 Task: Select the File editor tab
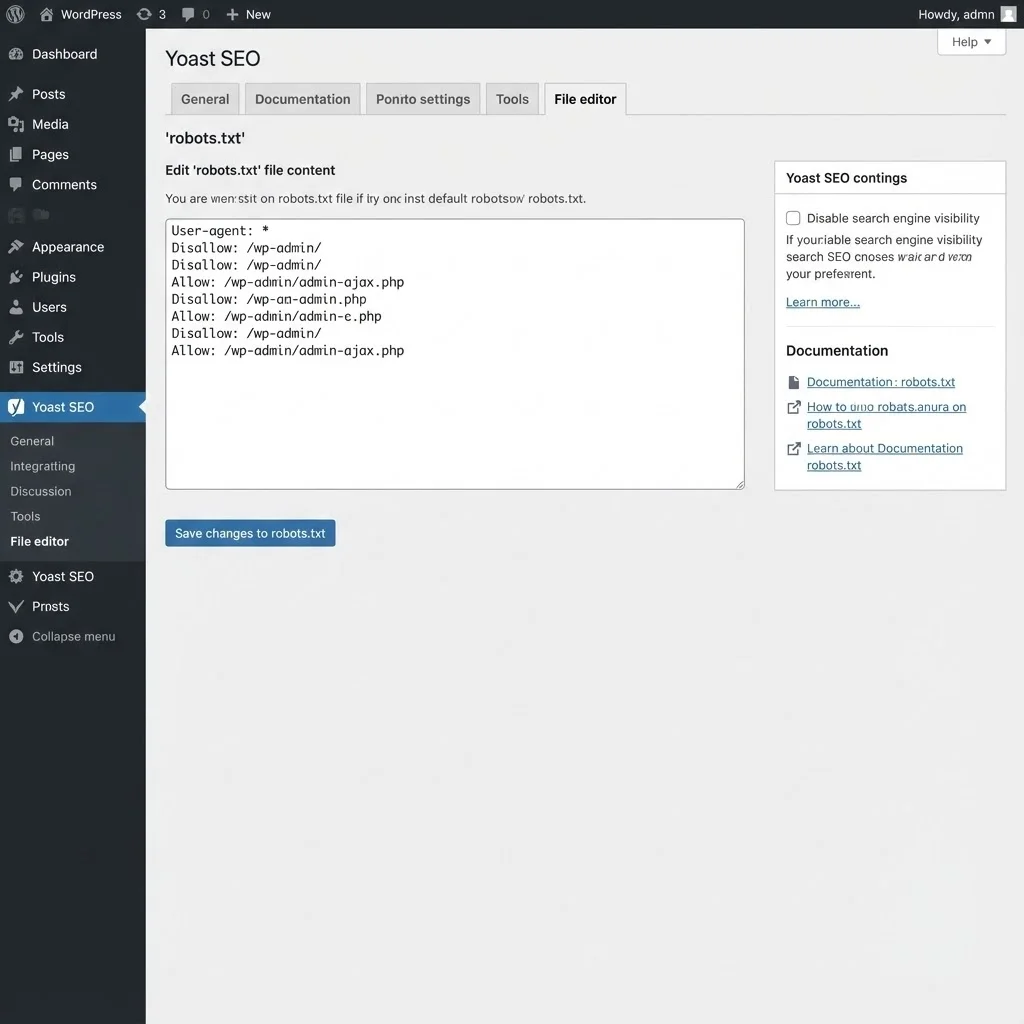[x=585, y=99]
